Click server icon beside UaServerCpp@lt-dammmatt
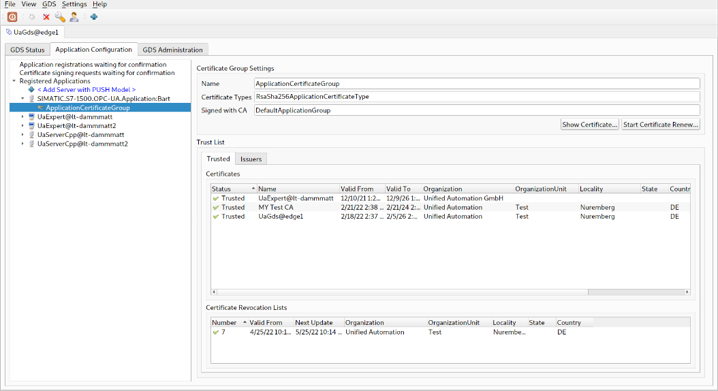718x391 pixels. [x=32, y=135]
